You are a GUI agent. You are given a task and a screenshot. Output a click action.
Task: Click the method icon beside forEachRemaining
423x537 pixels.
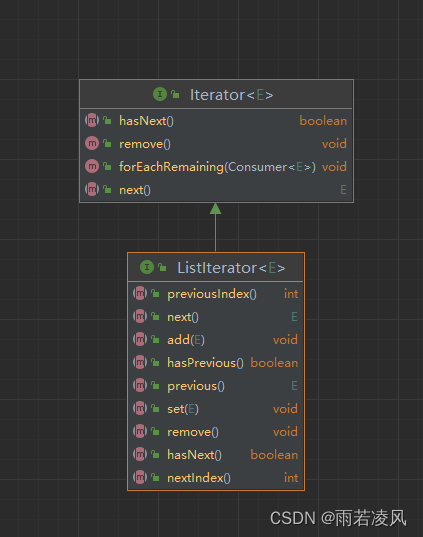[x=92, y=166]
